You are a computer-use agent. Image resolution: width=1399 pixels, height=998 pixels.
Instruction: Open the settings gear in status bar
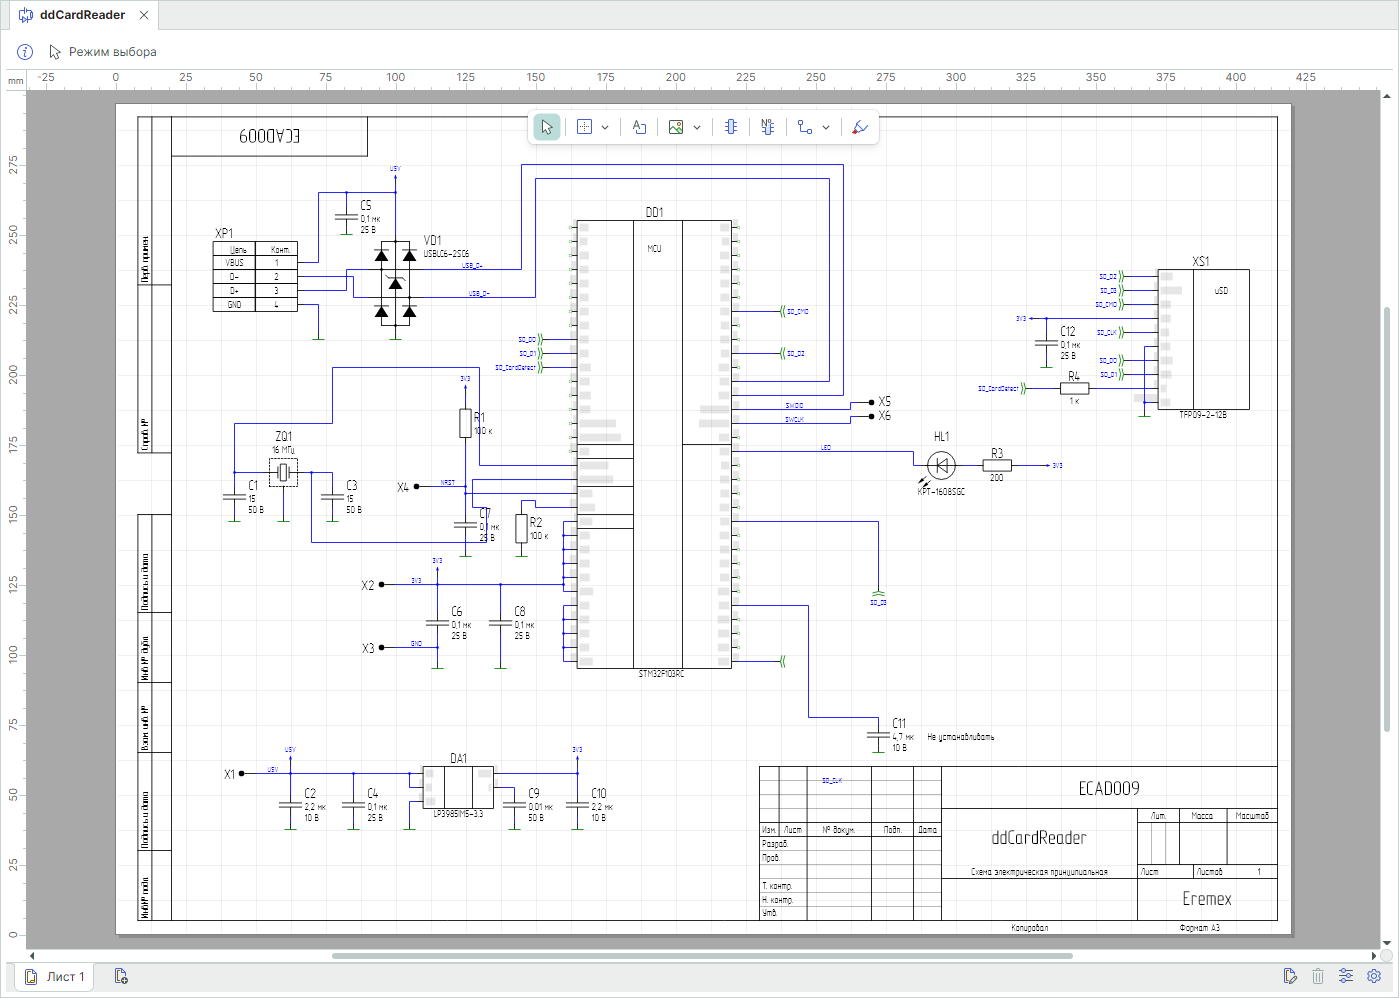click(1374, 976)
